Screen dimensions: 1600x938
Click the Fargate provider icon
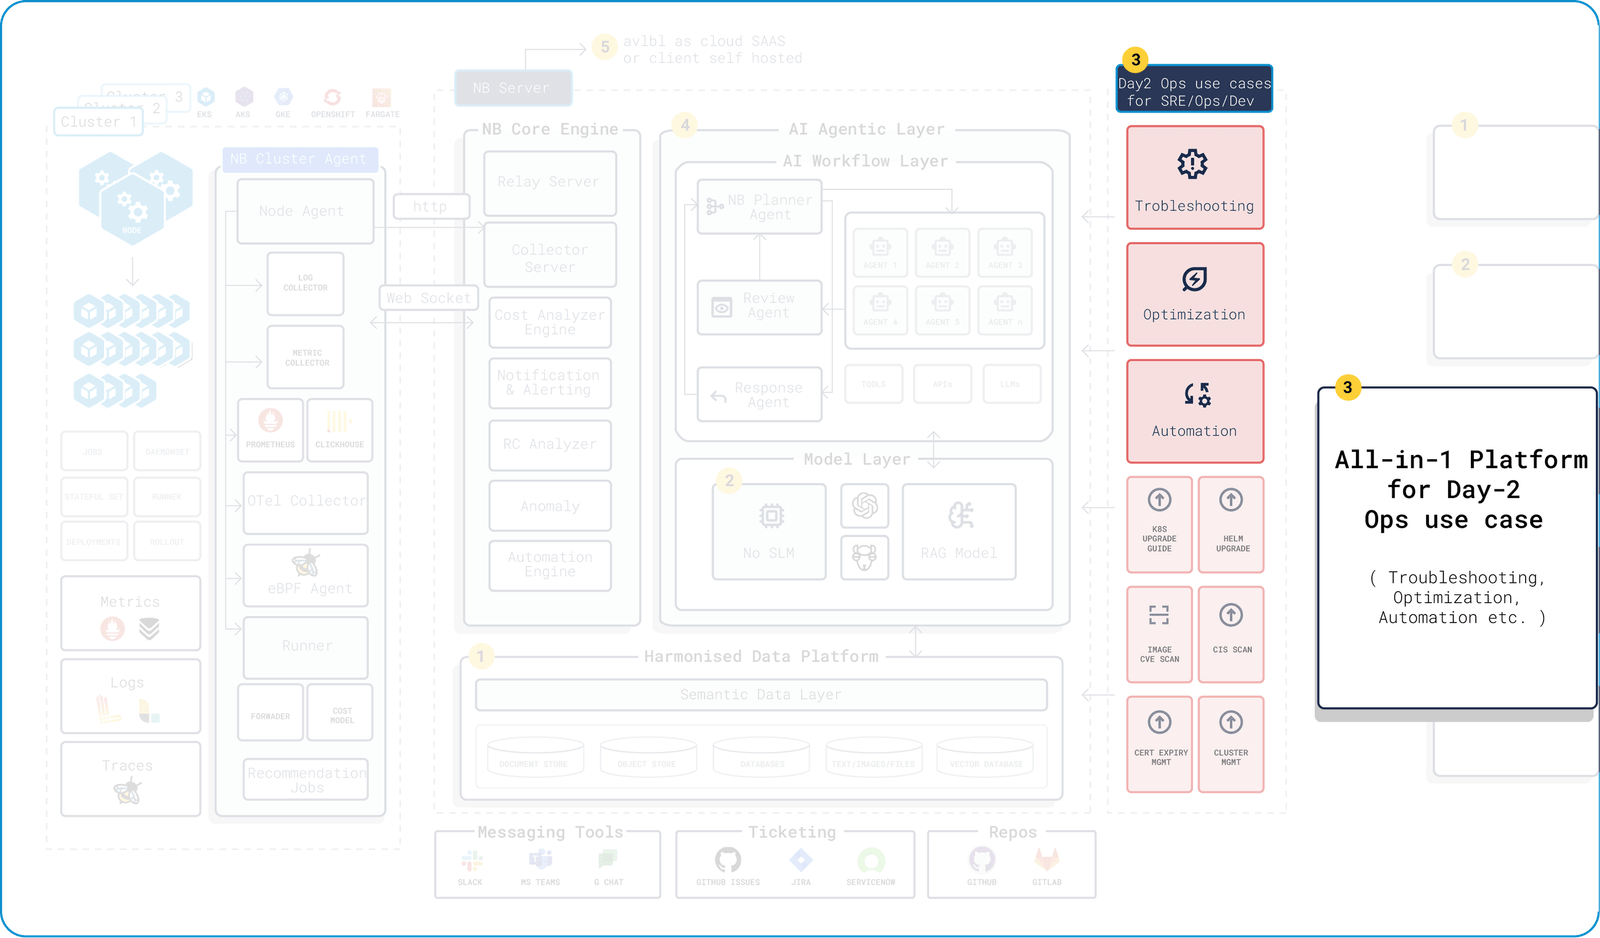coord(381,97)
